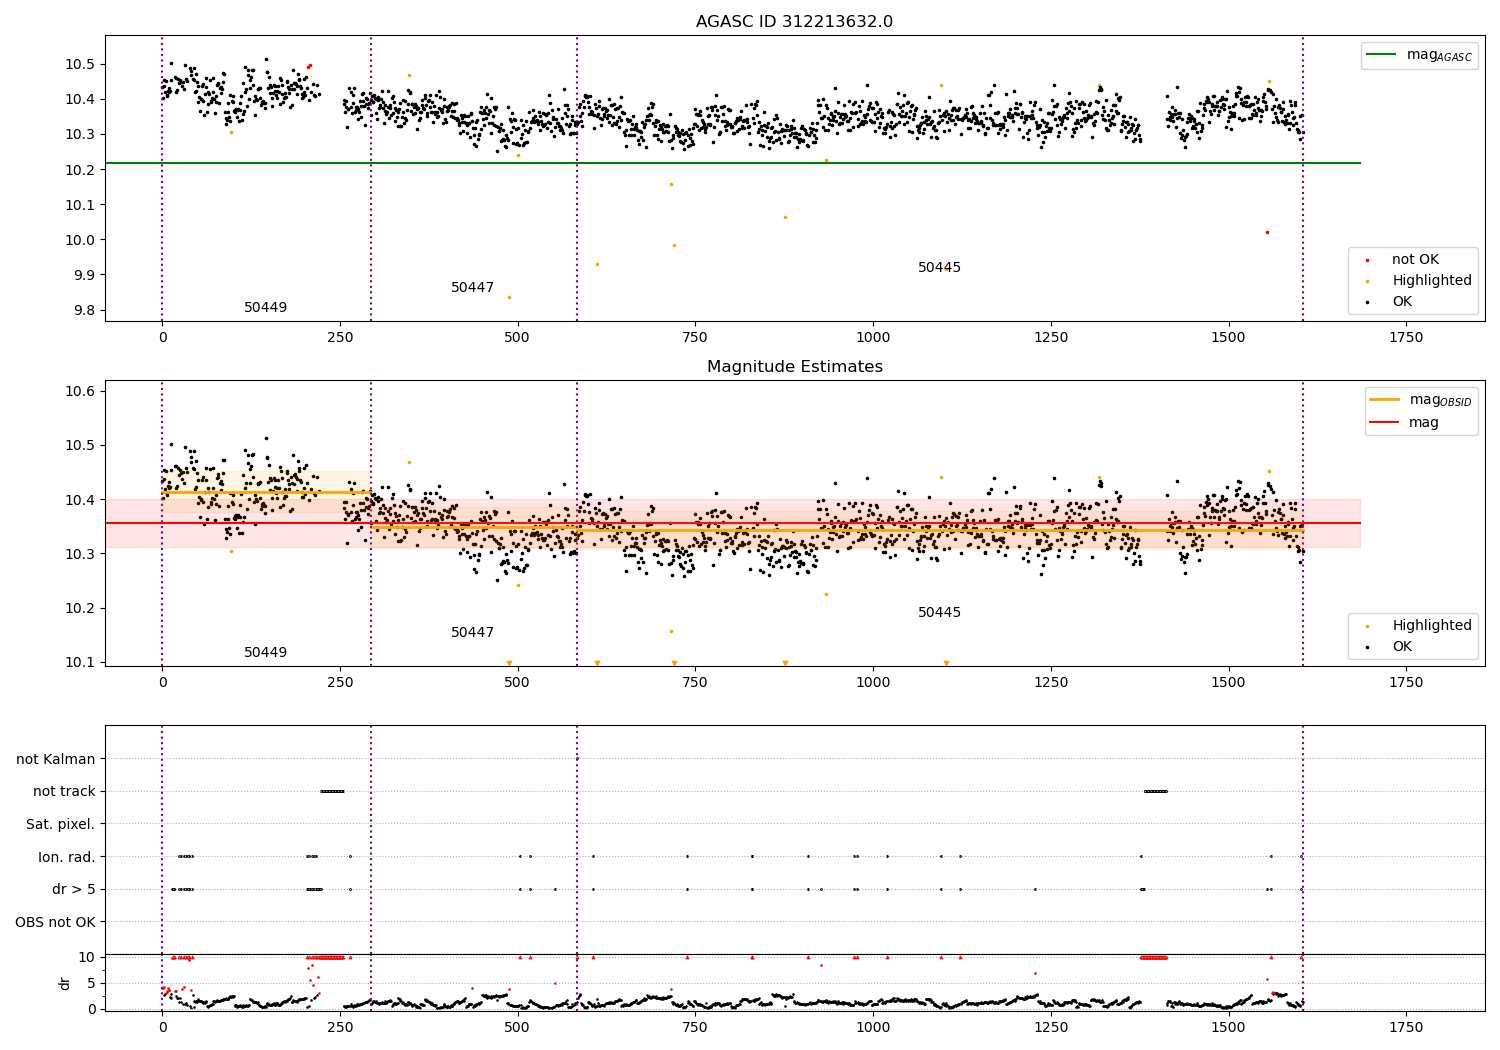Click the '9.8' y-axis tick label
1500x1050 pixels.
pos(82,311)
